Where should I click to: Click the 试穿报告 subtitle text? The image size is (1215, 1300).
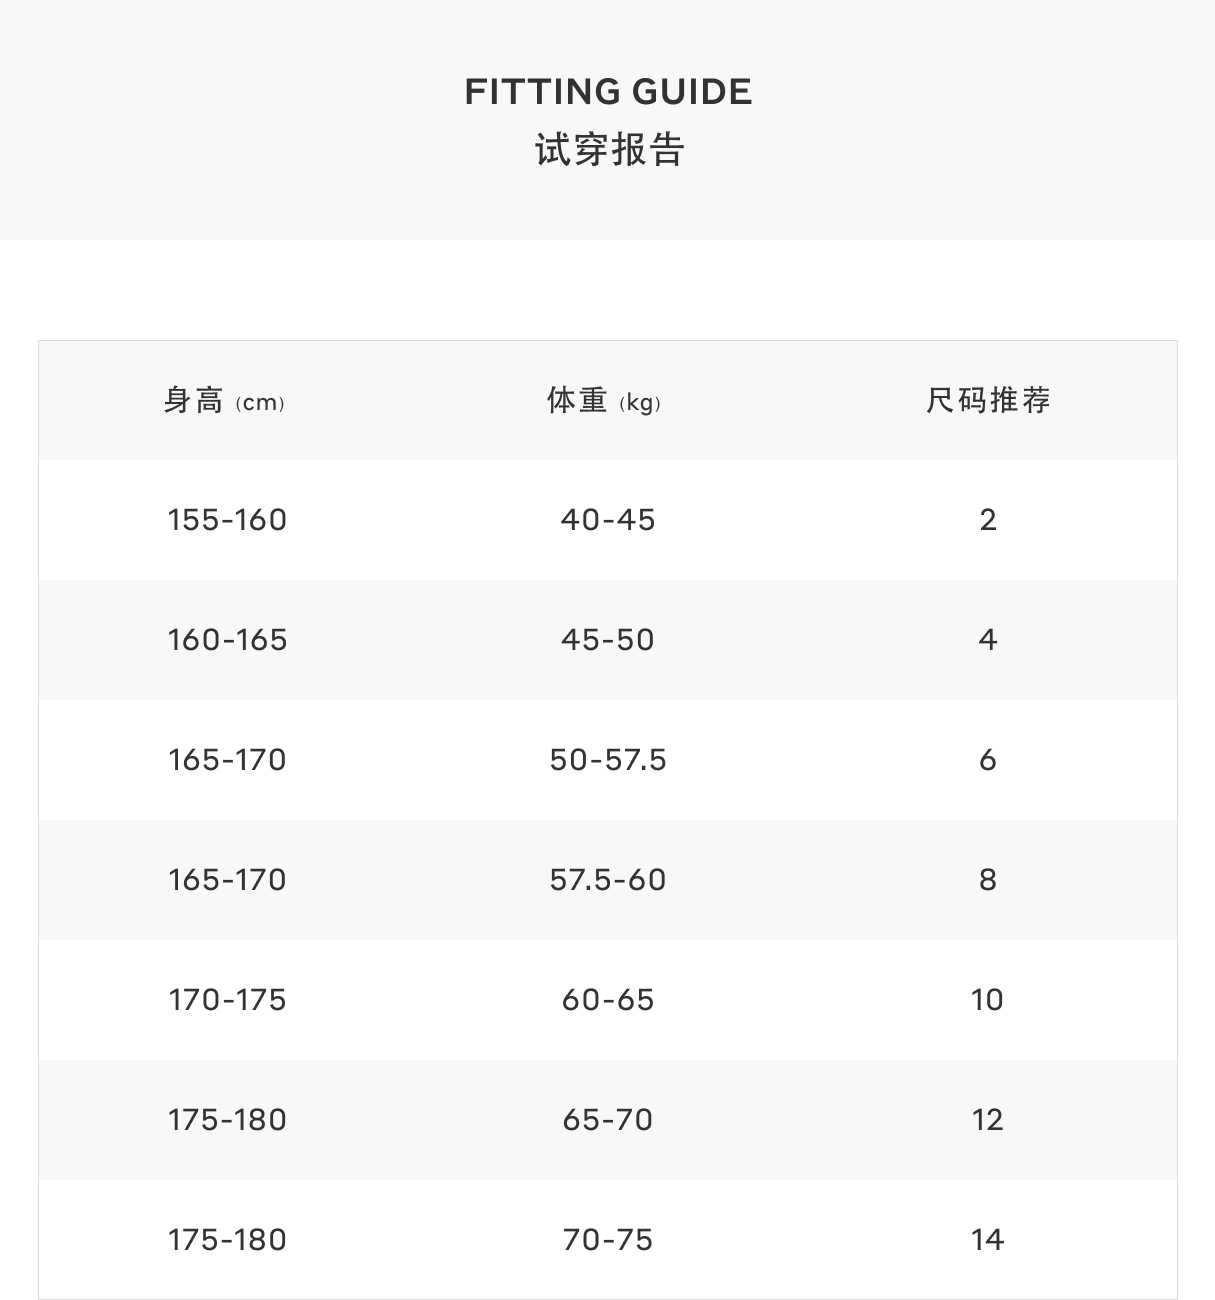(608, 150)
